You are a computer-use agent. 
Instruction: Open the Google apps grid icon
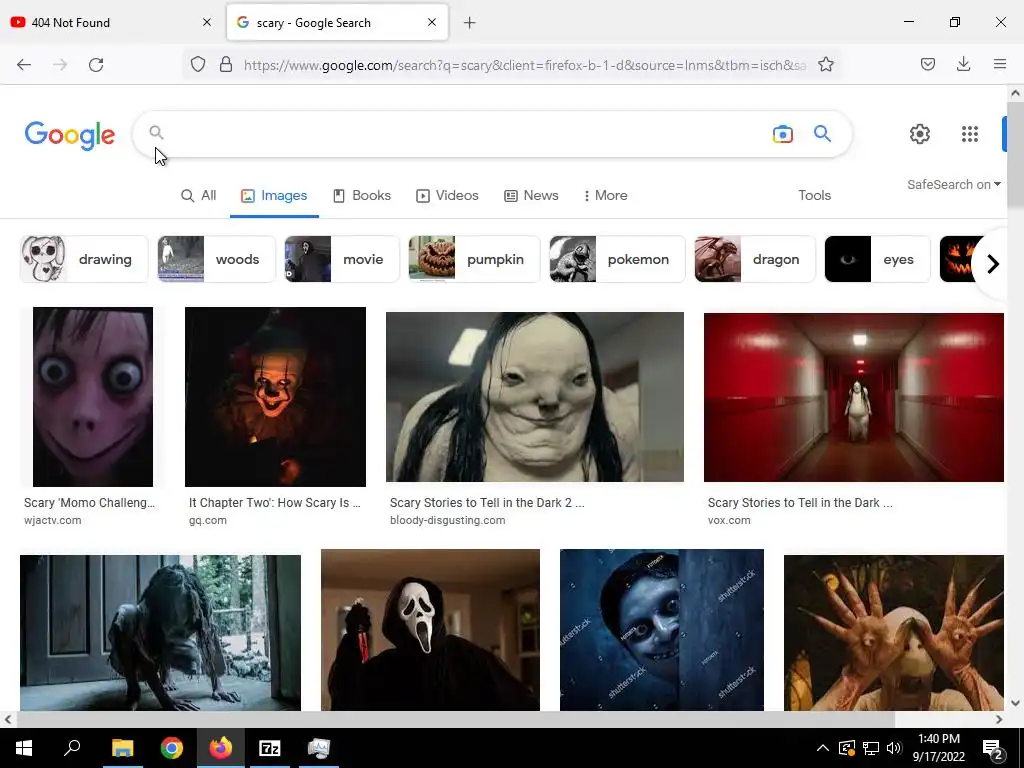tap(970, 134)
